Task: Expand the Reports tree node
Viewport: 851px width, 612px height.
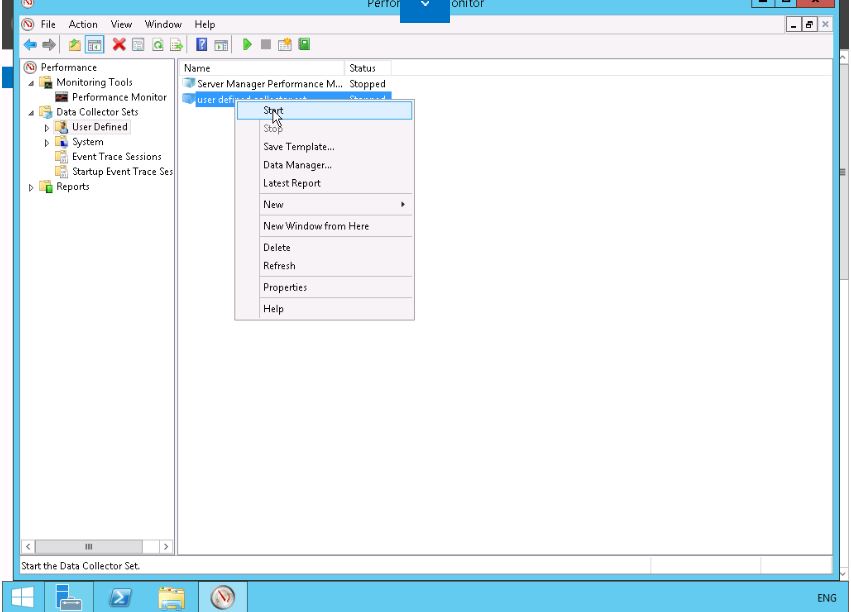Action: click(x=31, y=187)
